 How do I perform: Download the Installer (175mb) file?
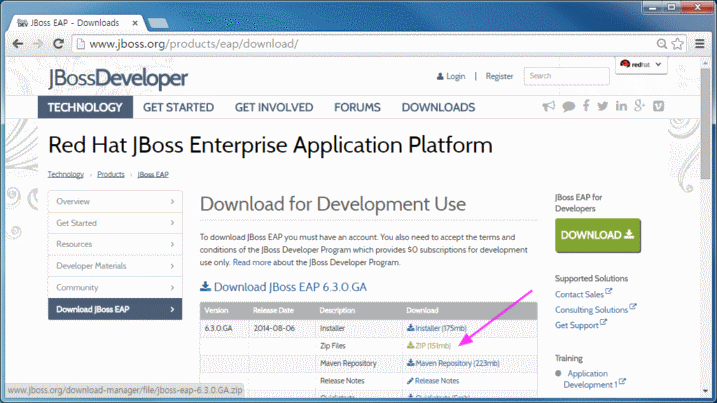click(x=437, y=328)
